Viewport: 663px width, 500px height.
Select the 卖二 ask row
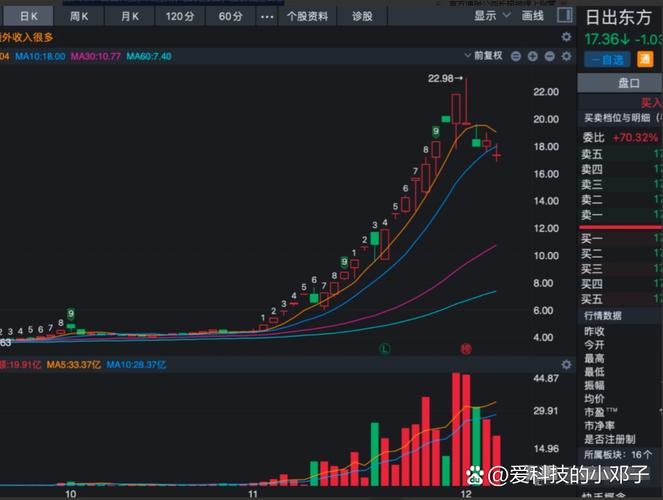point(620,199)
